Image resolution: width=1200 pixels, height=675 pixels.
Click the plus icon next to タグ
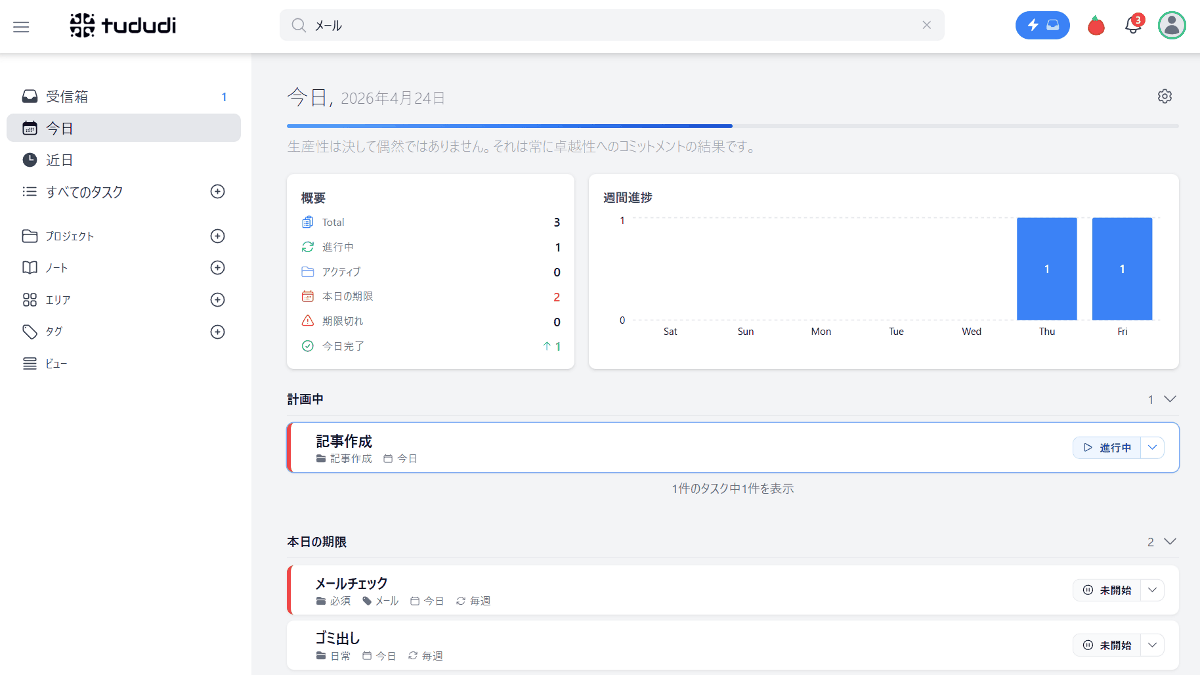point(217,331)
